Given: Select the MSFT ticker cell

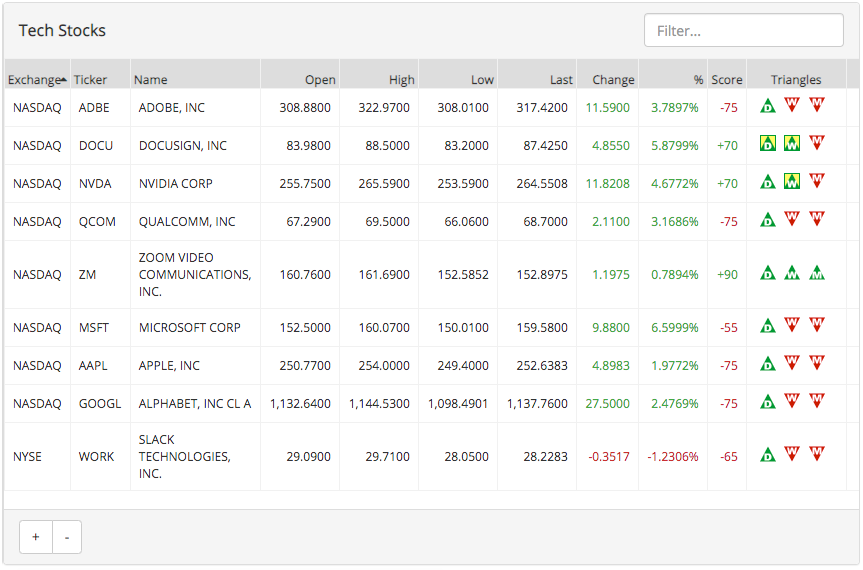Looking at the screenshot, I should click(100, 328).
